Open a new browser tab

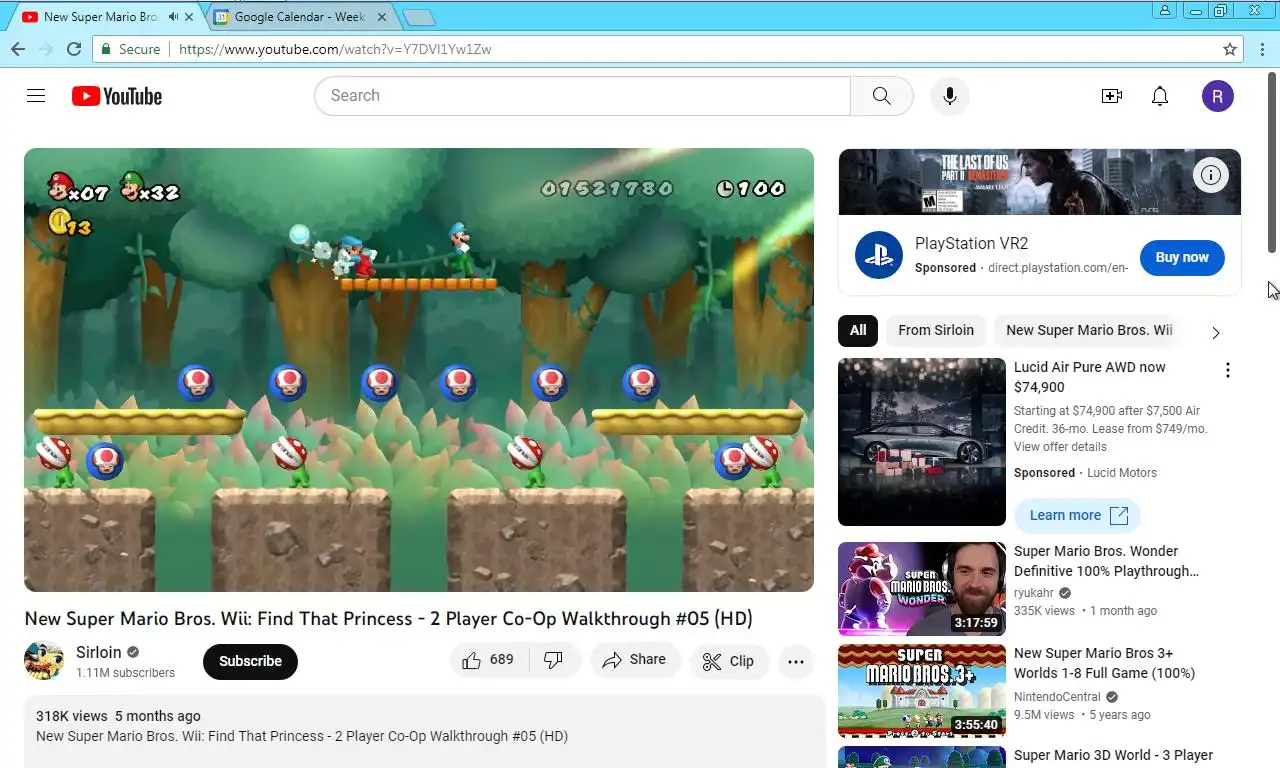[419, 18]
